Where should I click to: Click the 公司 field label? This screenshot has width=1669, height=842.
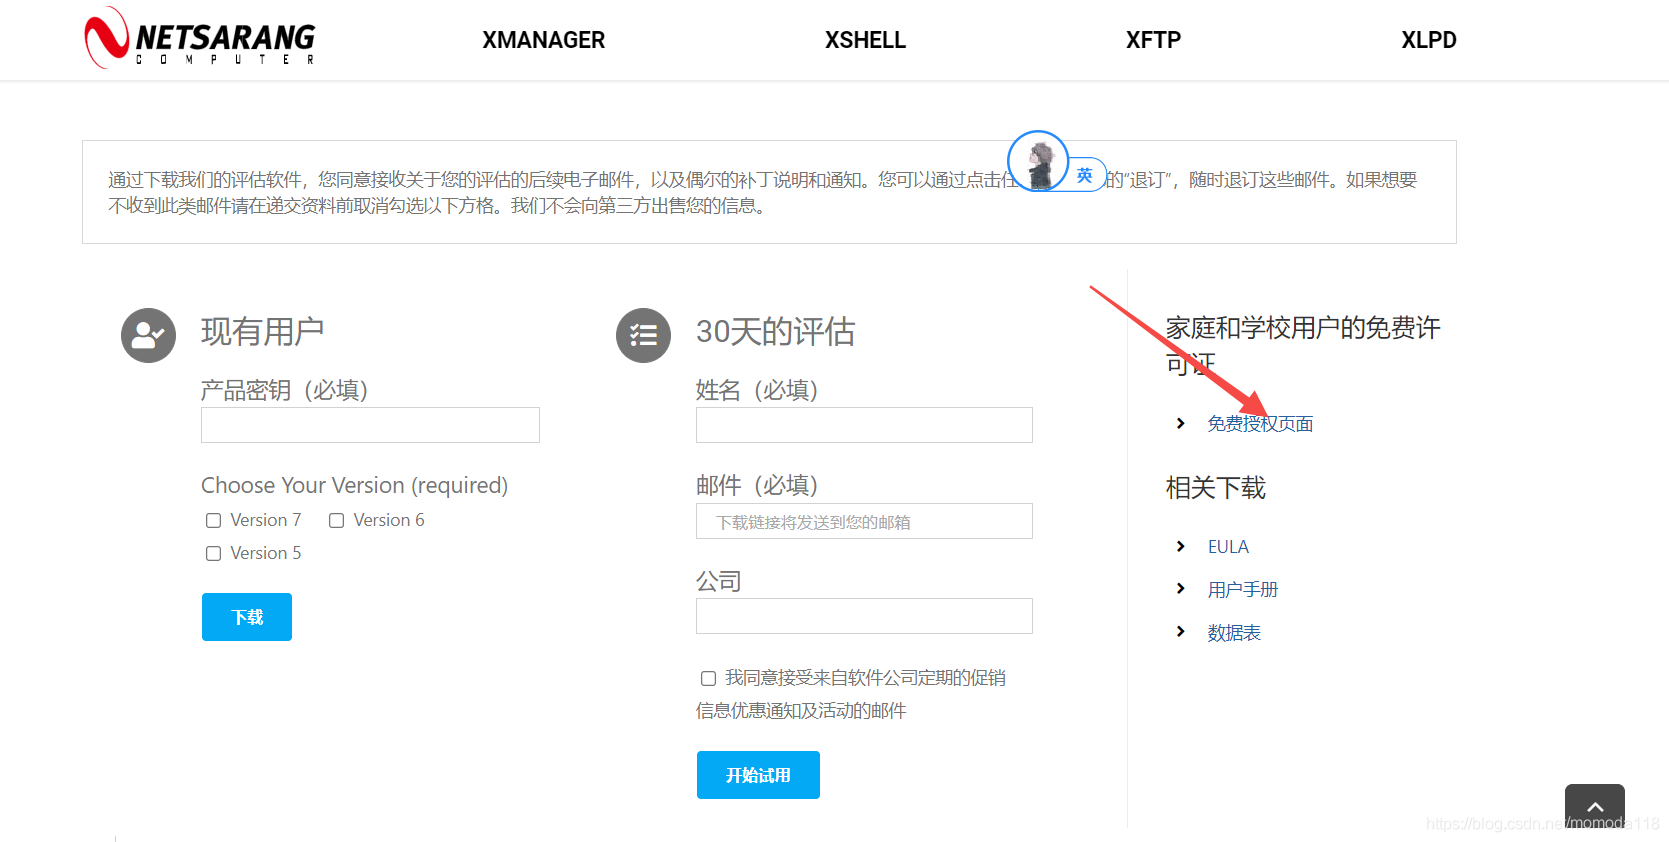719,581
